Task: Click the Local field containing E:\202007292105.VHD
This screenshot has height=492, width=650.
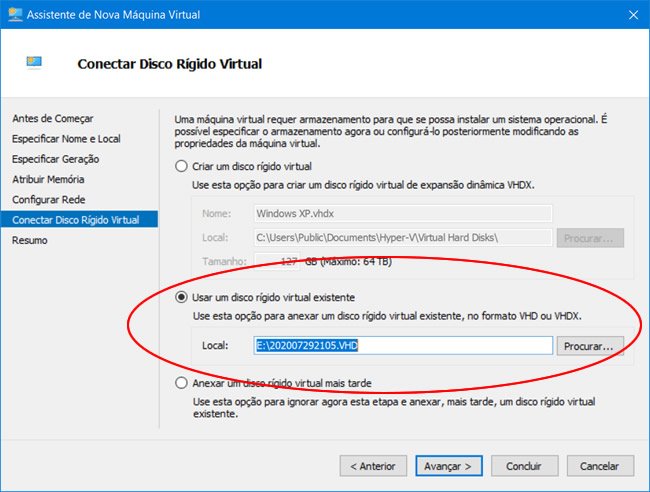Action: (x=403, y=345)
